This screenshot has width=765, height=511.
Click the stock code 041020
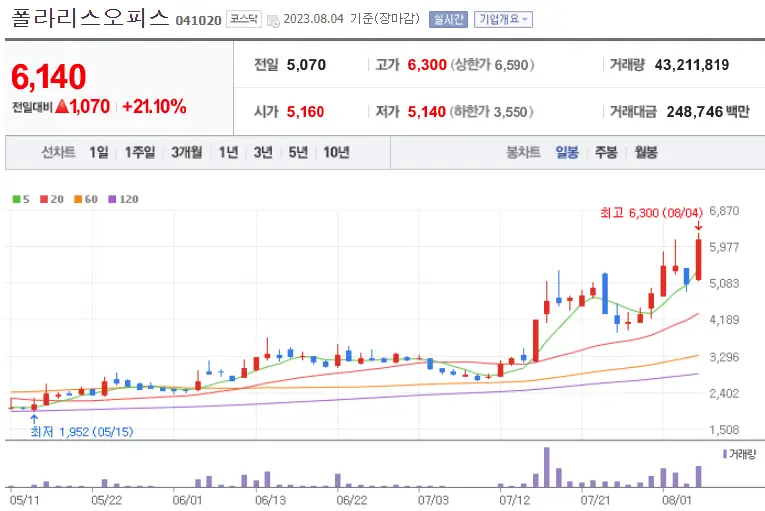[x=199, y=20]
